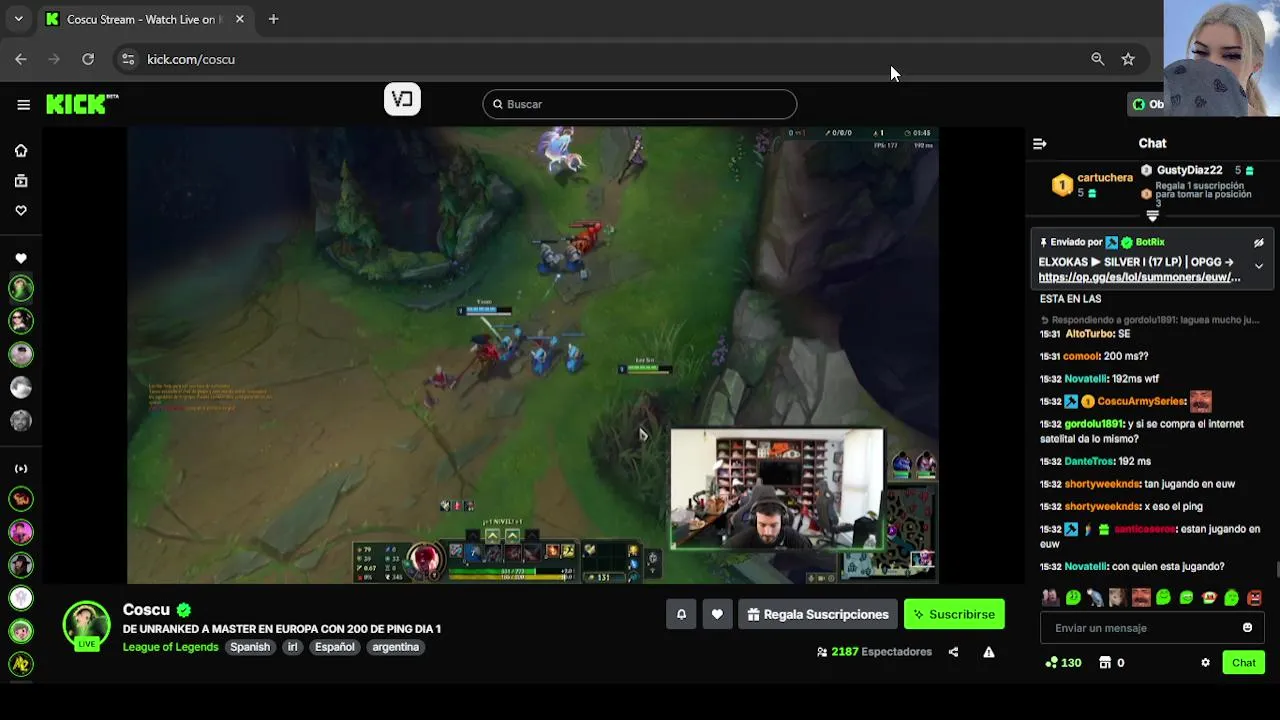This screenshot has width=1280, height=720.
Task: Open DanteTros chat username
Action: pos(1089,462)
